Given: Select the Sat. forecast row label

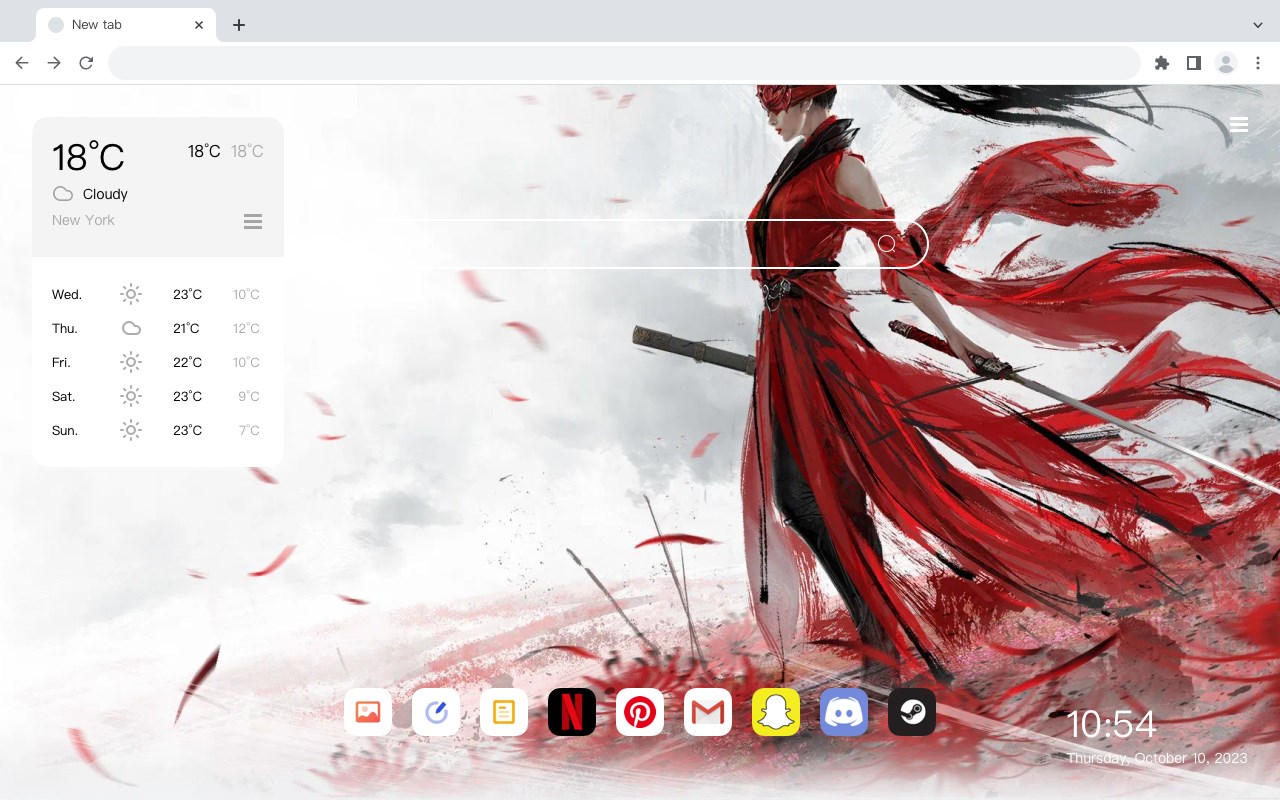Looking at the screenshot, I should pos(64,397).
